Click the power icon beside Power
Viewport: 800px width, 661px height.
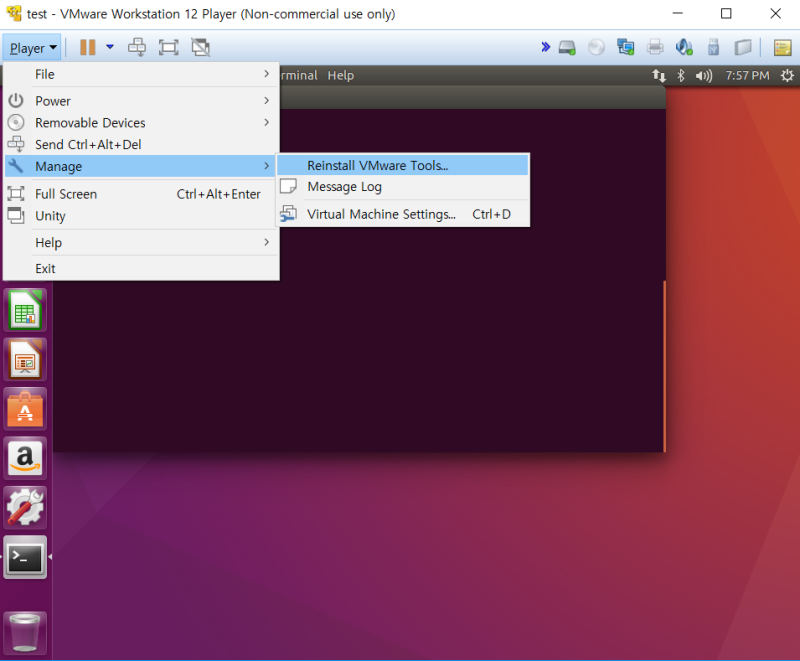click(x=16, y=100)
